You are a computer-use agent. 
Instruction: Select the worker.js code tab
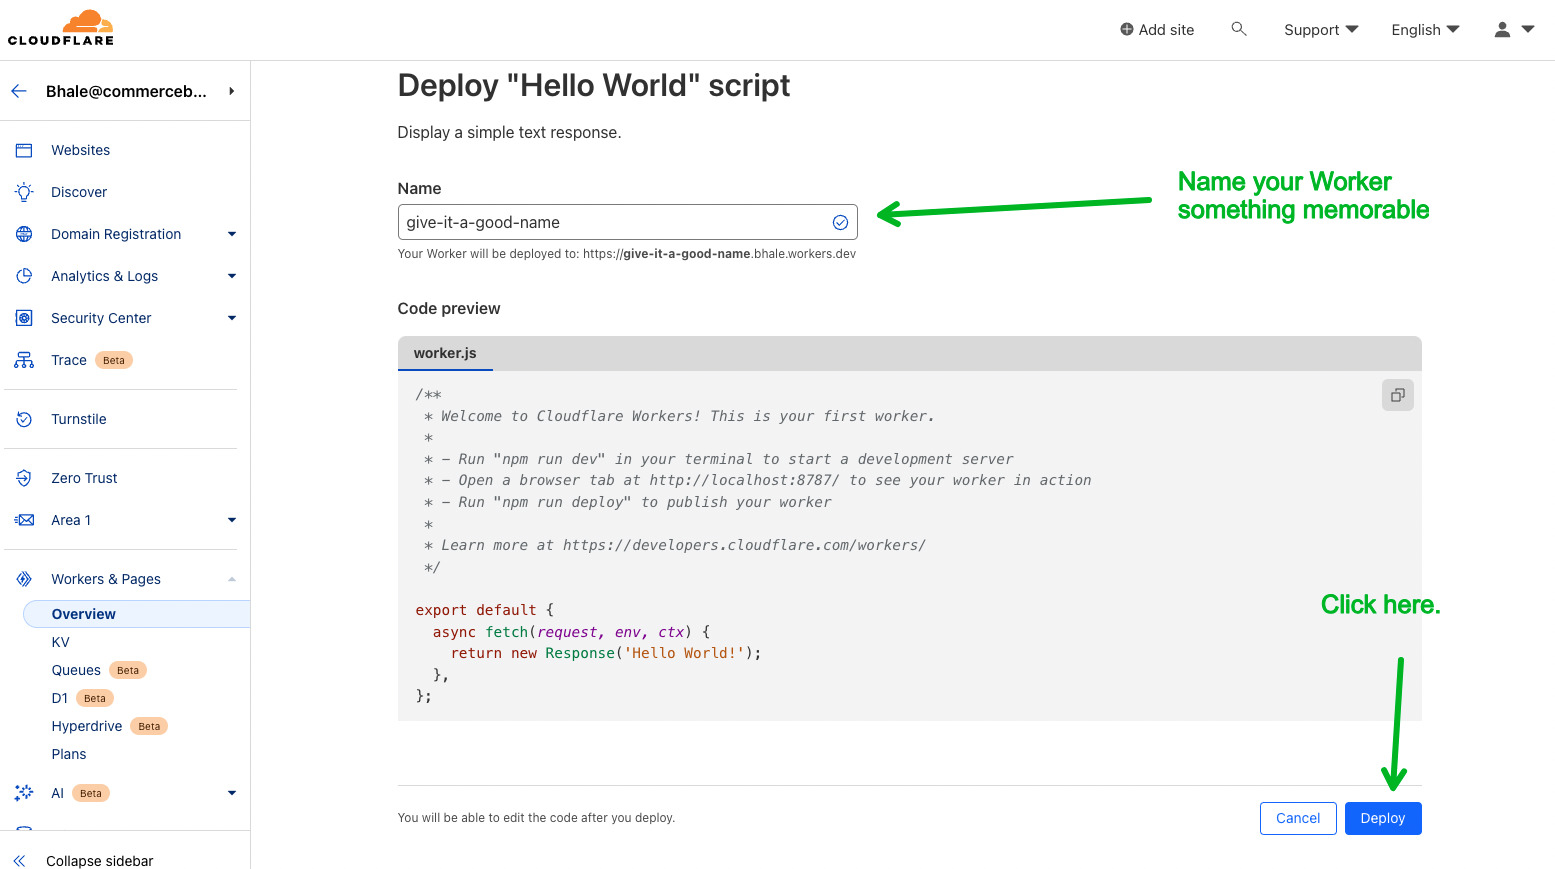click(x=445, y=353)
